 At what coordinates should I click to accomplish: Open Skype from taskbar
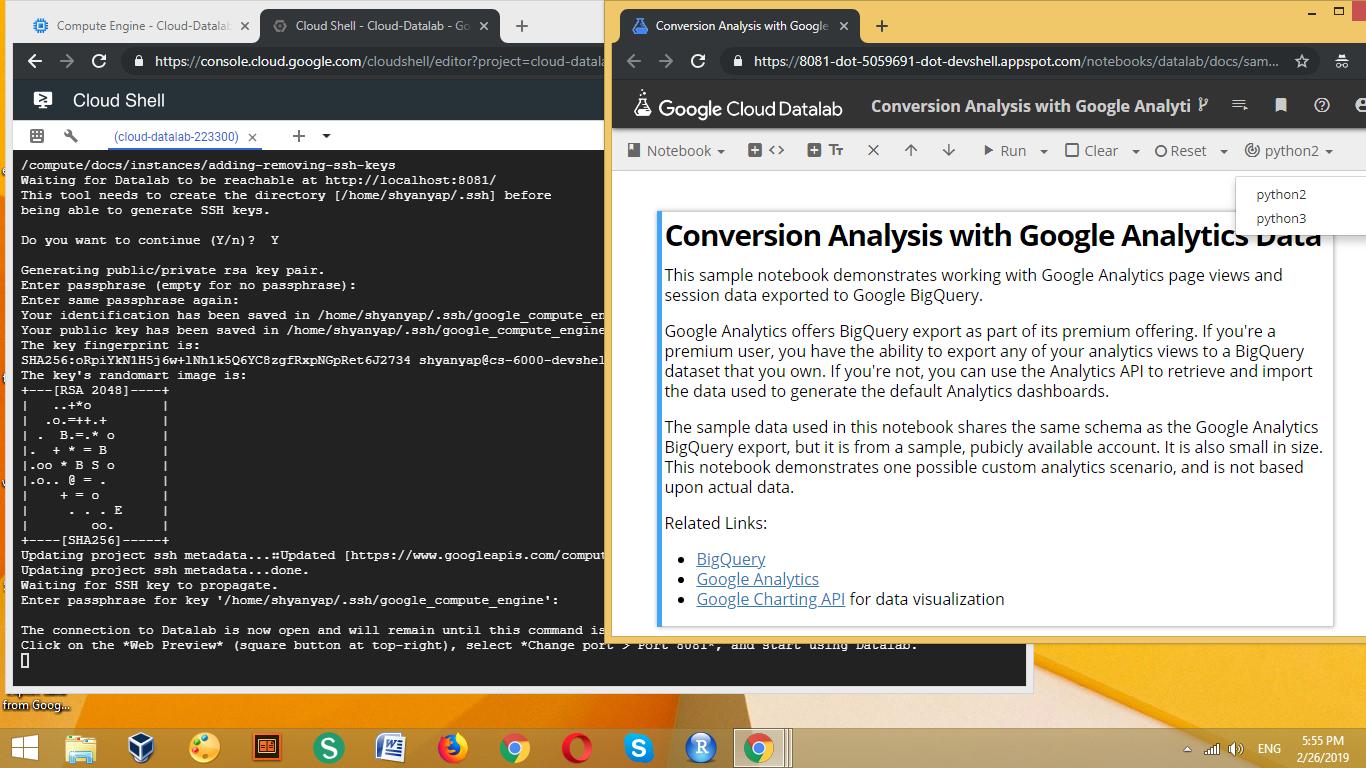pyautogui.click(x=638, y=748)
